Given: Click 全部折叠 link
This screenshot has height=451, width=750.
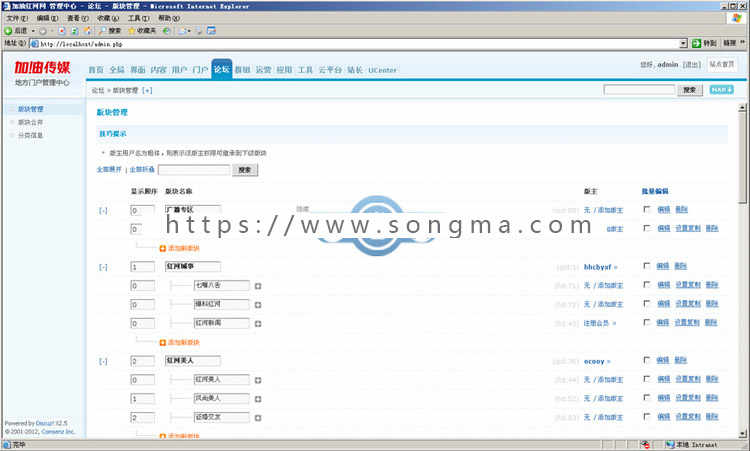Looking at the screenshot, I should coord(142,169).
